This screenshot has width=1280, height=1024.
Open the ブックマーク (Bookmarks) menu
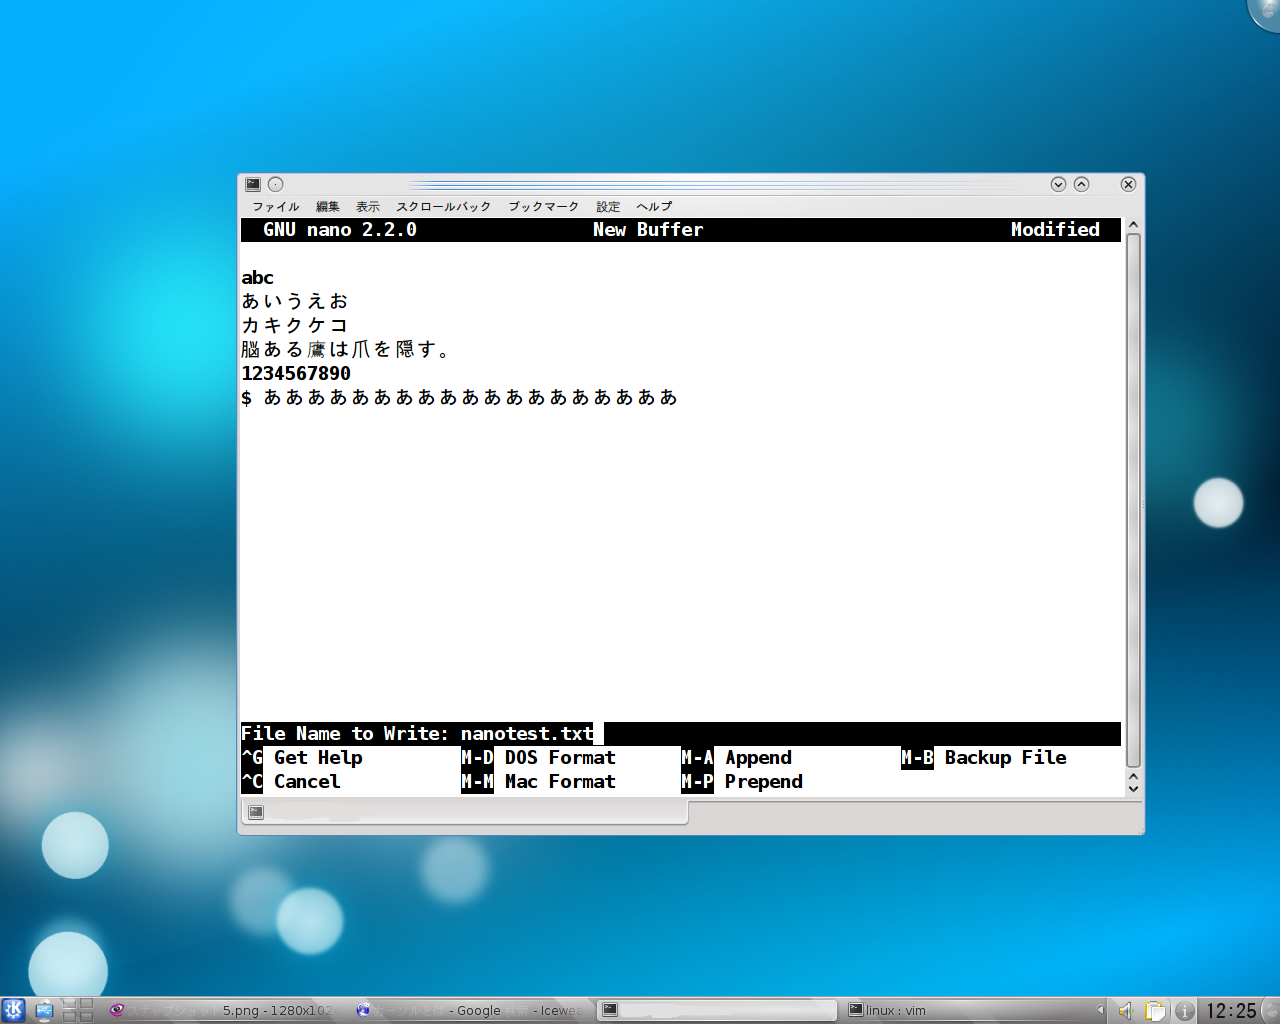pos(543,207)
